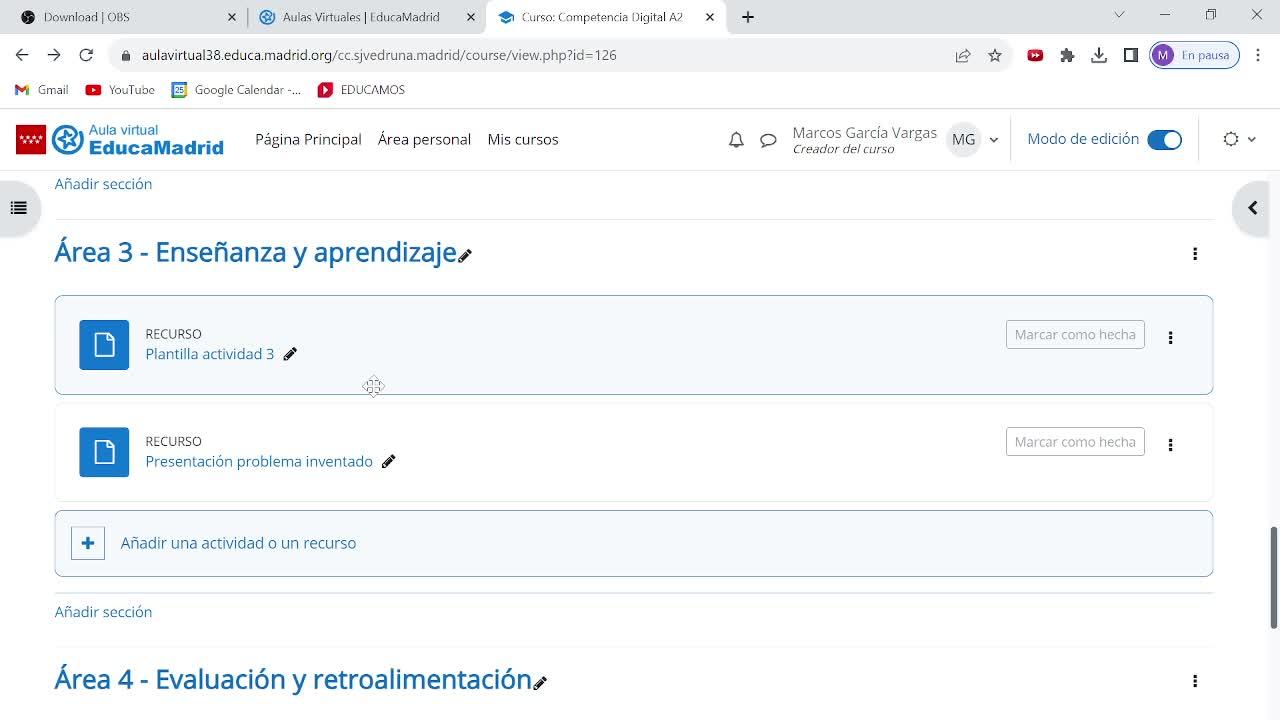Click the browser address bar URL
The image size is (1280, 720).
click(x=379, y=56)
